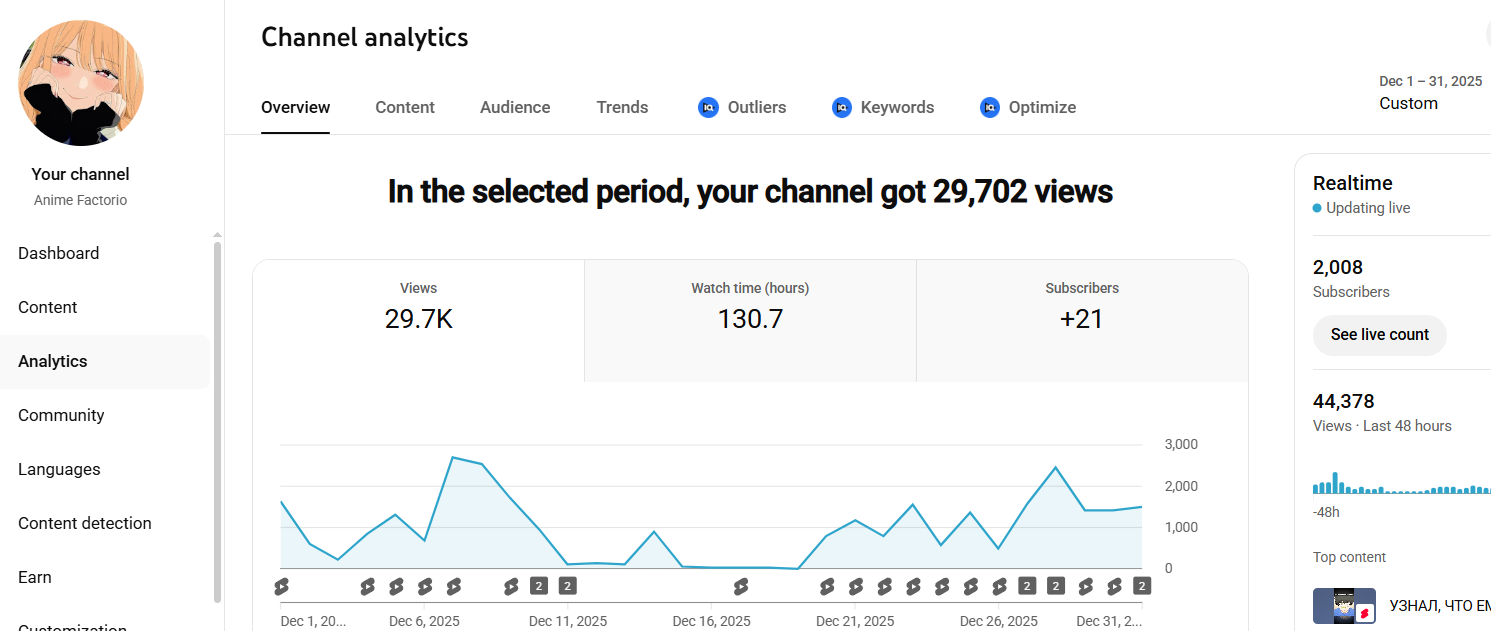1491x631 pixels.
Task: Open Content in the left sidebar
Action: (x=105, y=307)
